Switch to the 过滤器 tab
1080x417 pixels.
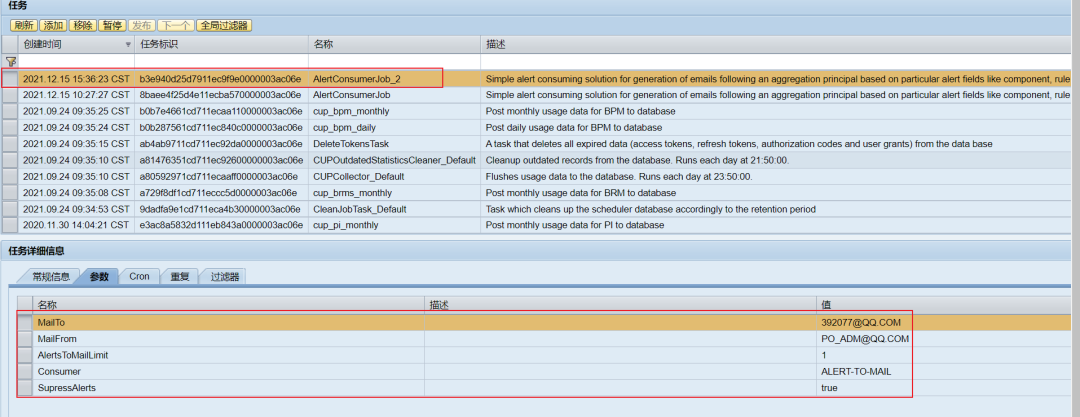coord(224,276)
